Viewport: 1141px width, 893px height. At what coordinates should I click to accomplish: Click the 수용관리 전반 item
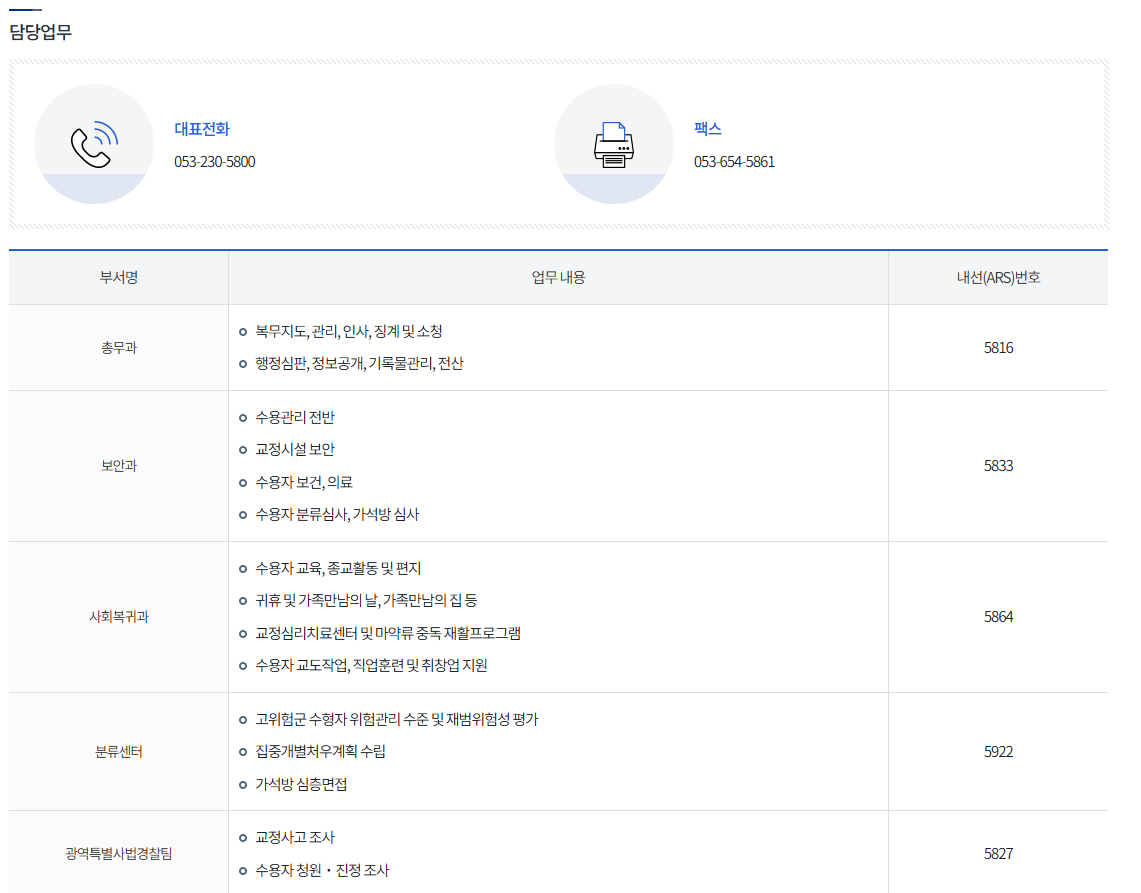coord(295,418)
